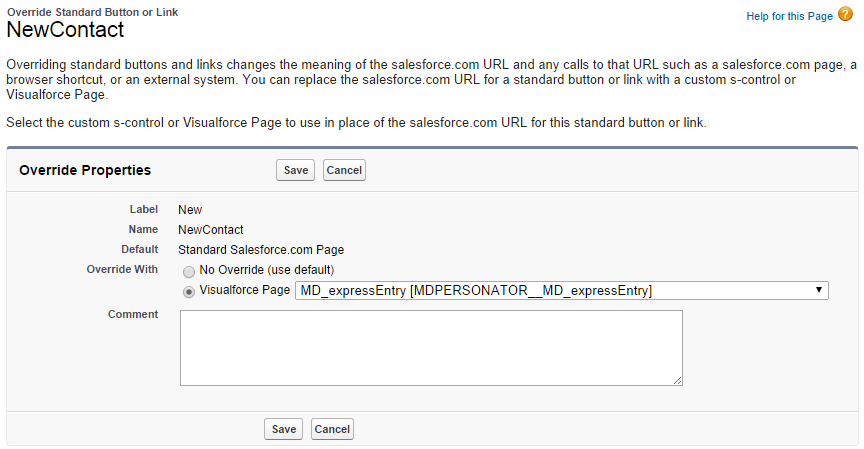Click the Comment field label

coord(133,314)
